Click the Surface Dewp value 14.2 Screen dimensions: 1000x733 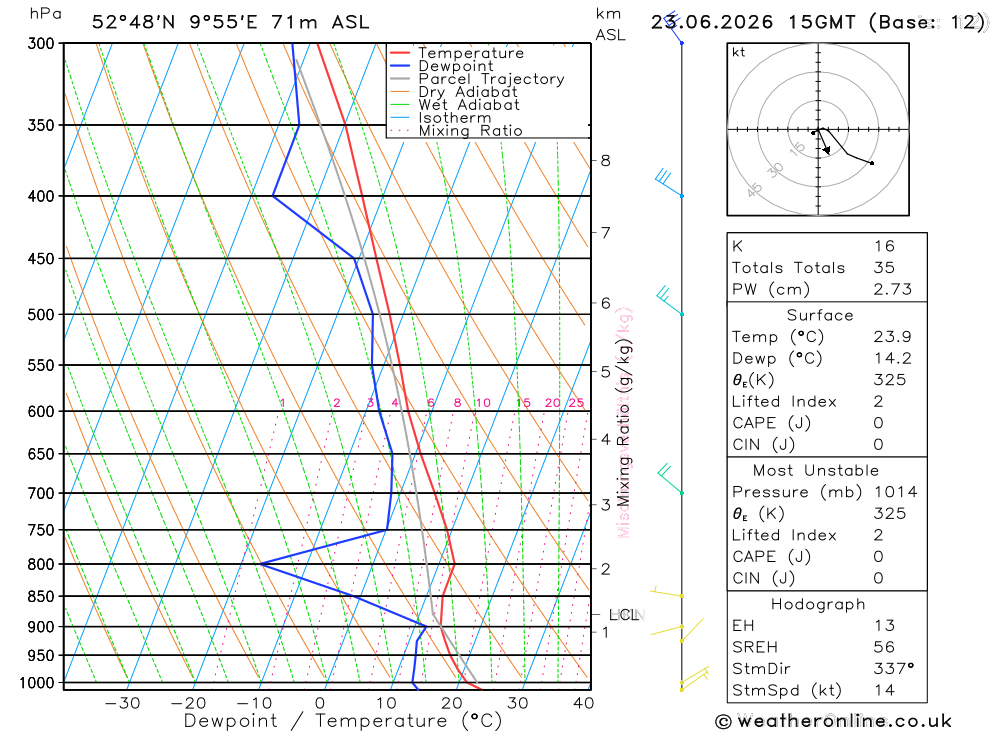[893, 359]
